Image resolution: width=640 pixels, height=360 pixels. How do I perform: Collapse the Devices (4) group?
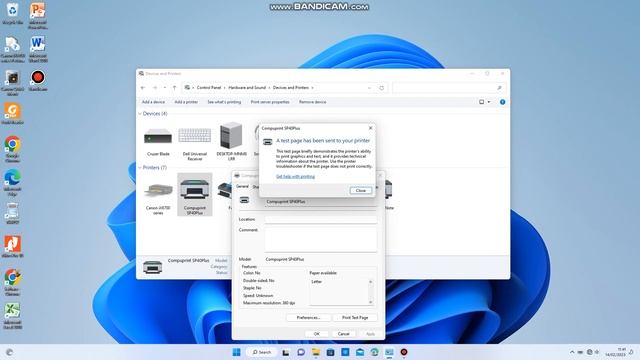[140, 113]
